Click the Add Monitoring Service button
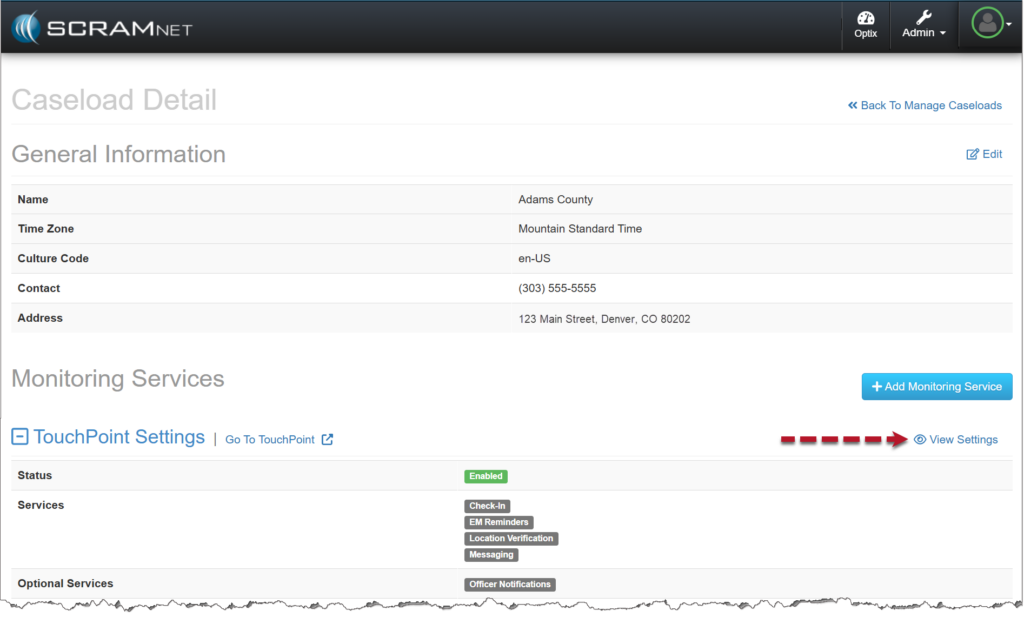1024x617 pixels. coord(937,386)
